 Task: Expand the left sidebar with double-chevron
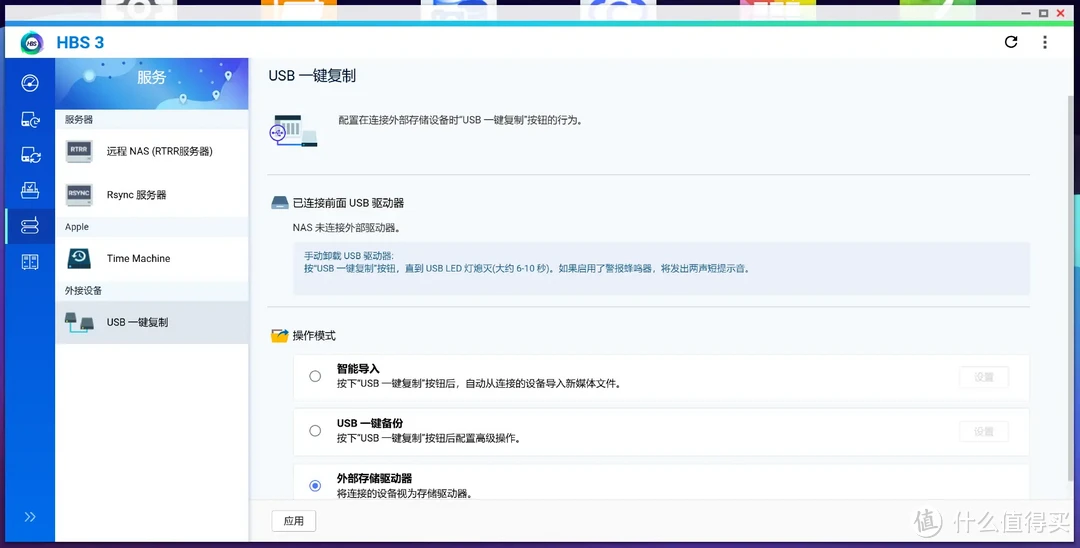click(30, 517)
